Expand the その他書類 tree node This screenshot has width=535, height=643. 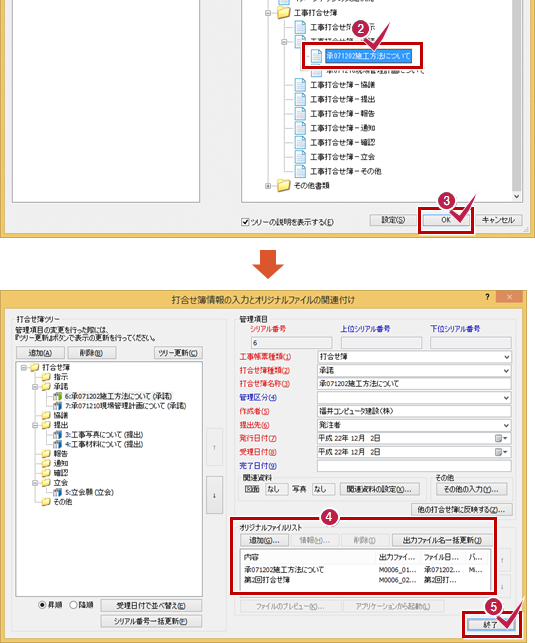268,186
